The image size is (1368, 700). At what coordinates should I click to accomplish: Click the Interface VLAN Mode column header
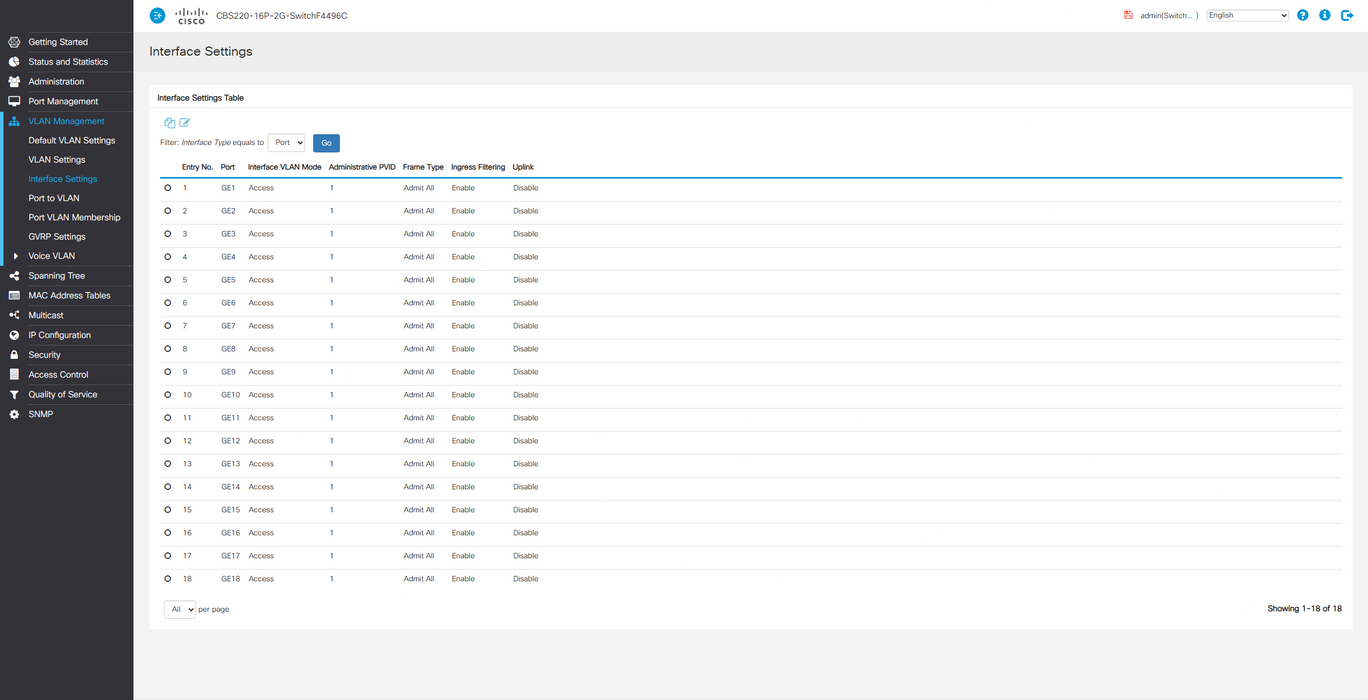coord(285,167)
